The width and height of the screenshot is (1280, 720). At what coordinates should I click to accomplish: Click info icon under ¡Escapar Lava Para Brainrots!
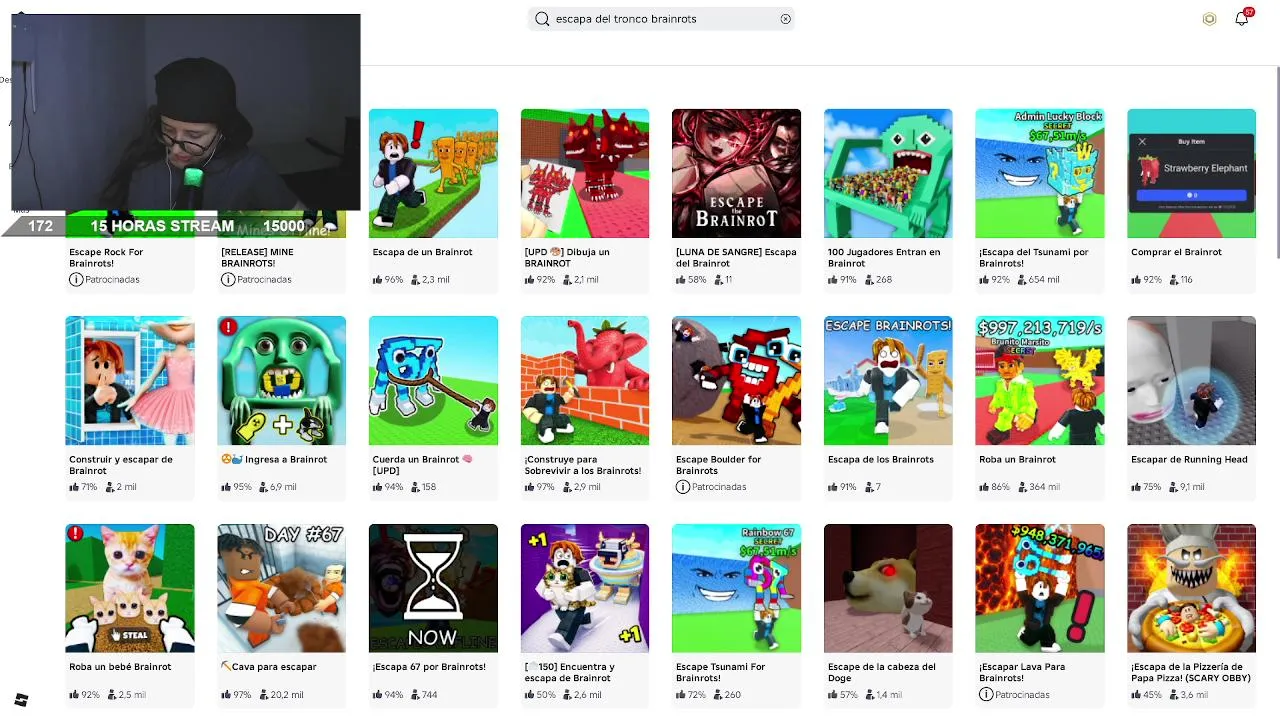(986, 694)
